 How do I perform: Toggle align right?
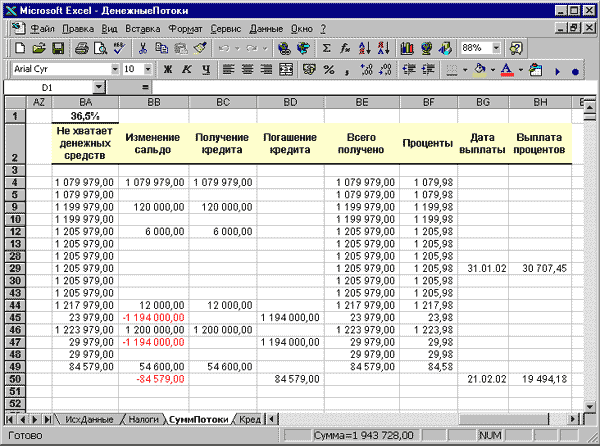click(266, 70)
